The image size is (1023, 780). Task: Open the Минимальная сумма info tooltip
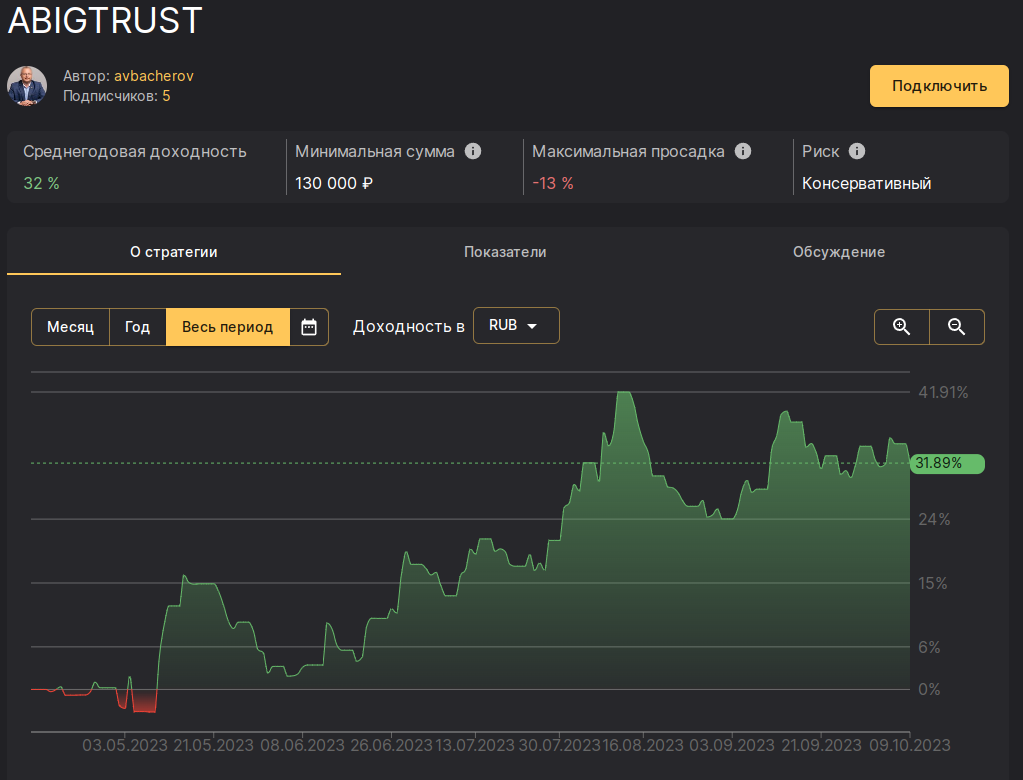point(472,151)
